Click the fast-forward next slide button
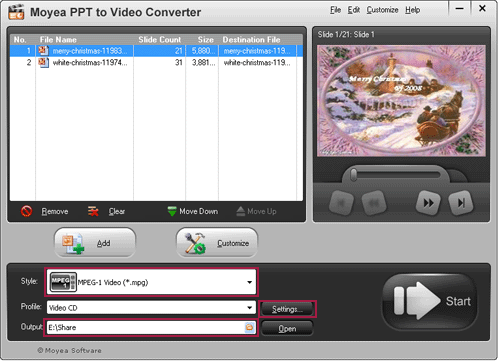This screenshot has height=362, width=500. 428,202
